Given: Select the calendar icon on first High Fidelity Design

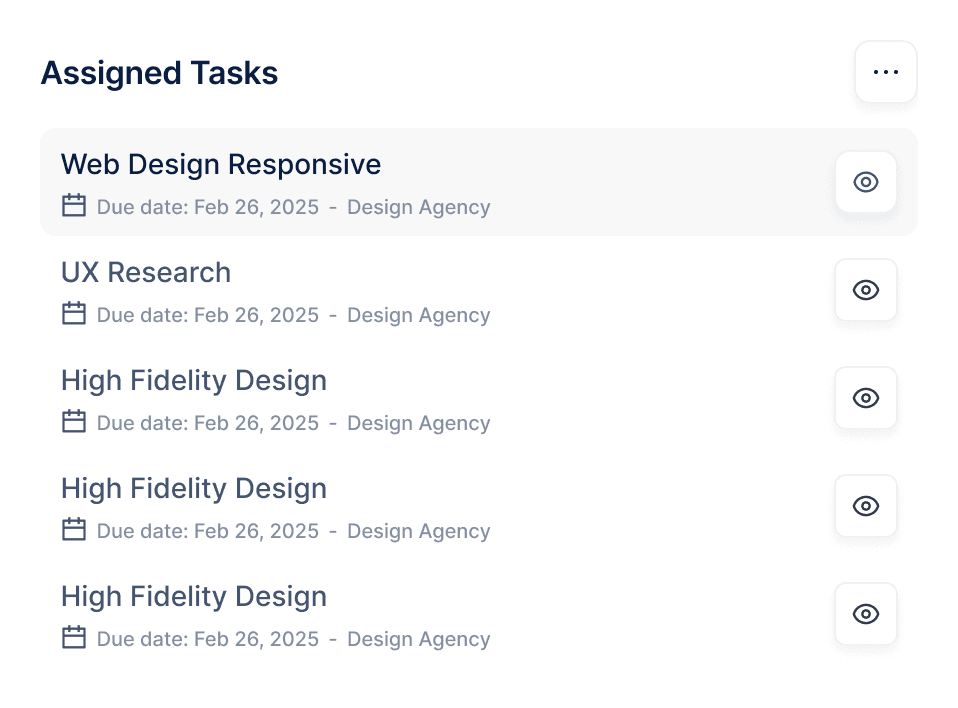Looking at the screenshot, I should click(74, 421).
